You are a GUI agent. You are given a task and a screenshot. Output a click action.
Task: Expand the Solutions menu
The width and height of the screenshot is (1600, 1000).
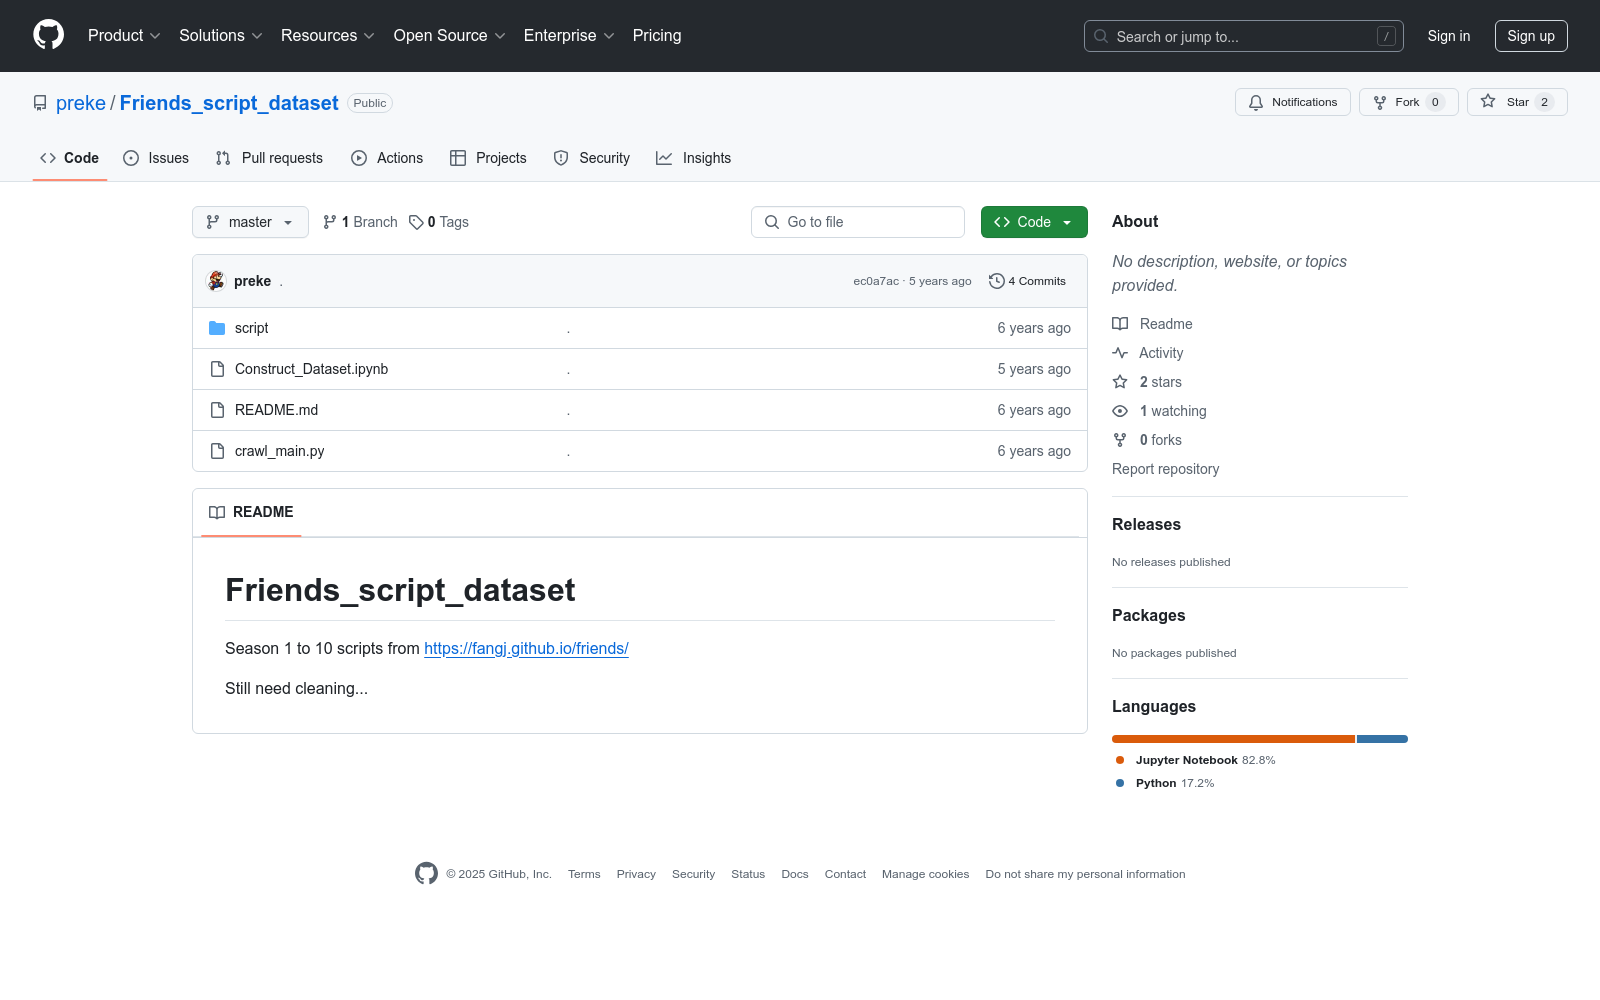pos(221,36)
